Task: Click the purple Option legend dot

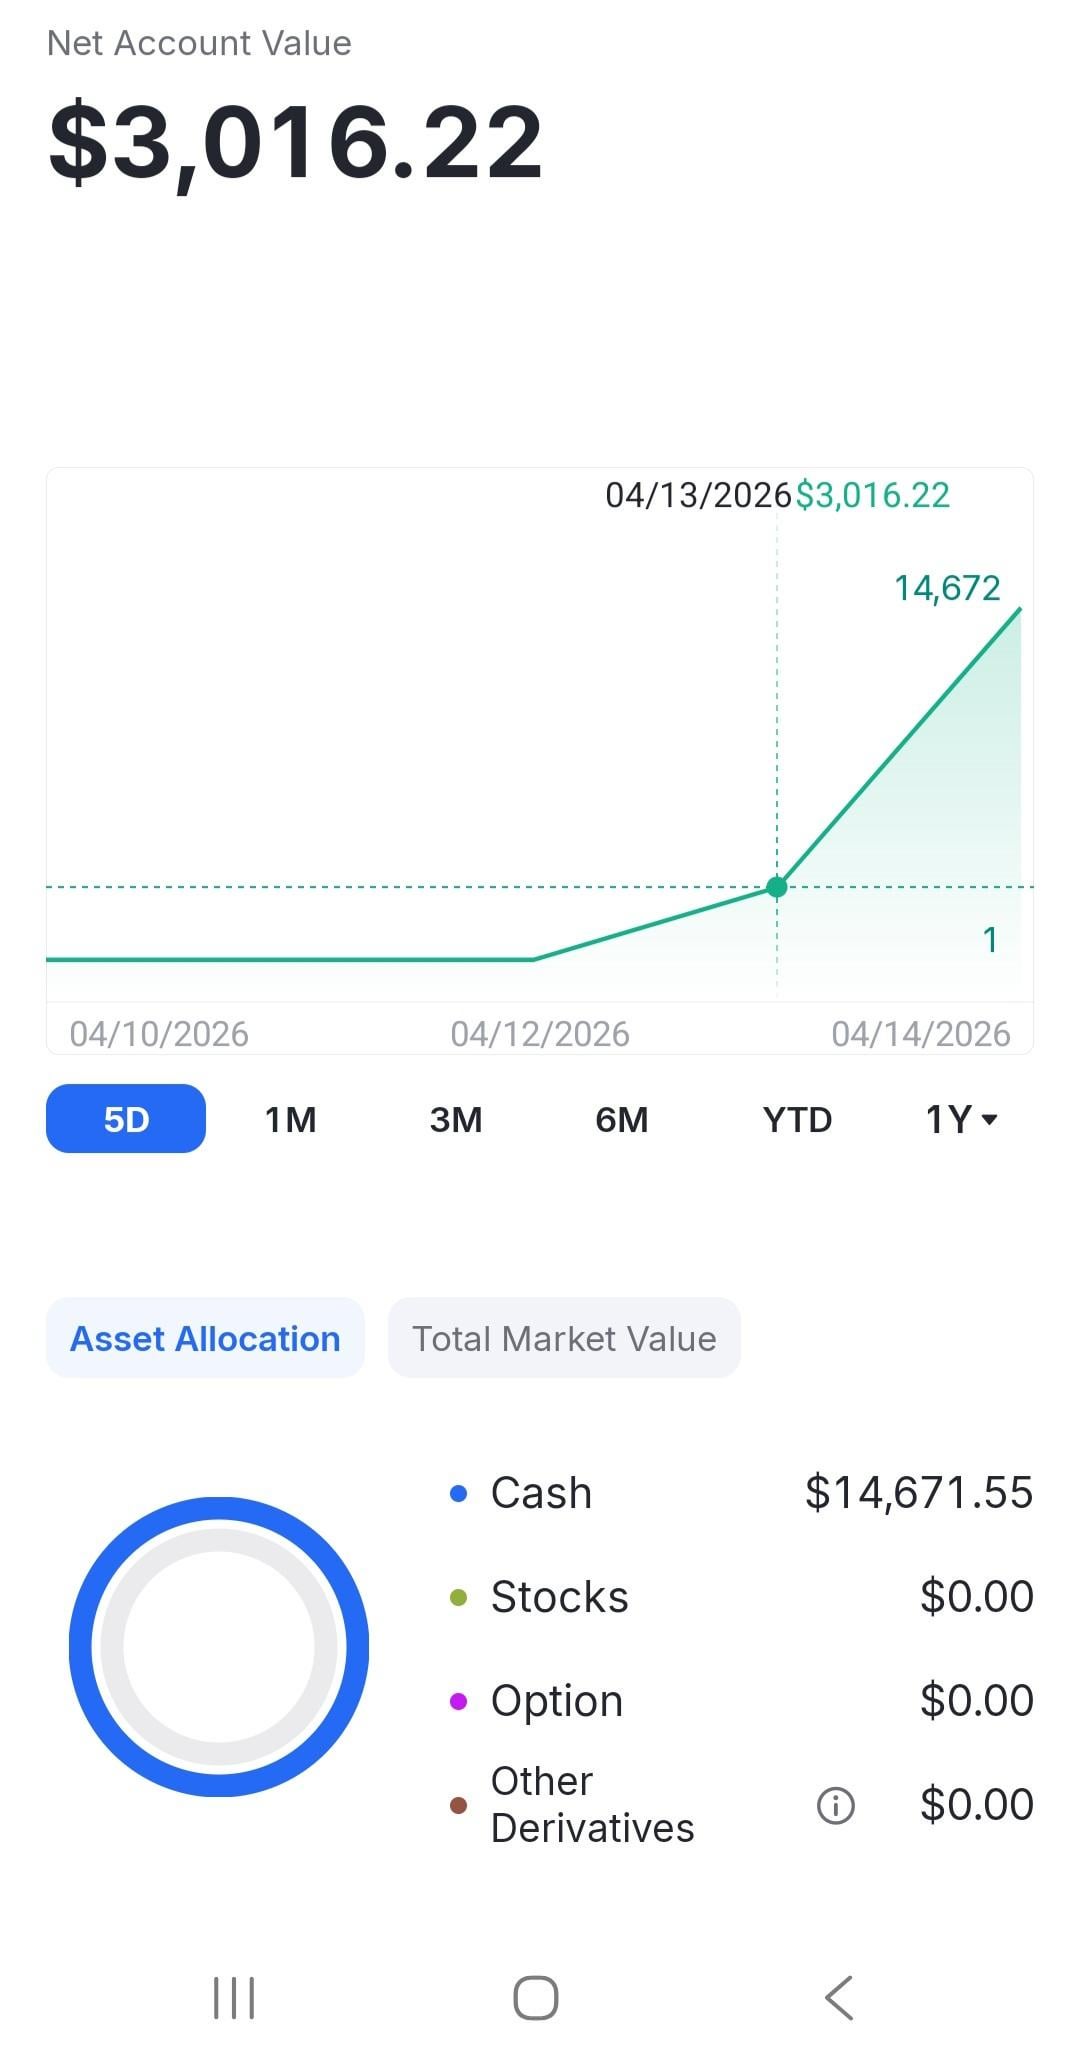Action: click(459, 1701)
